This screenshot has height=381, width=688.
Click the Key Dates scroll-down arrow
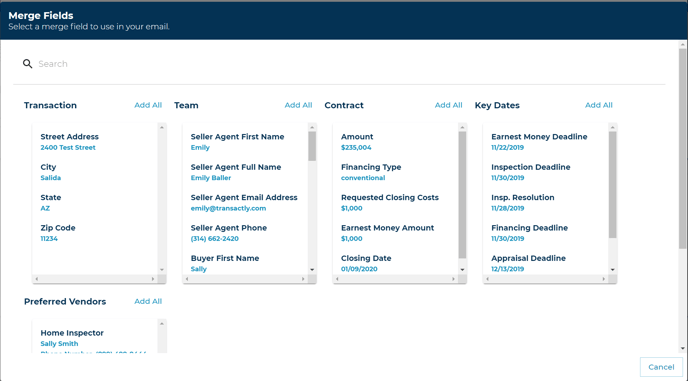coord(613,270)
